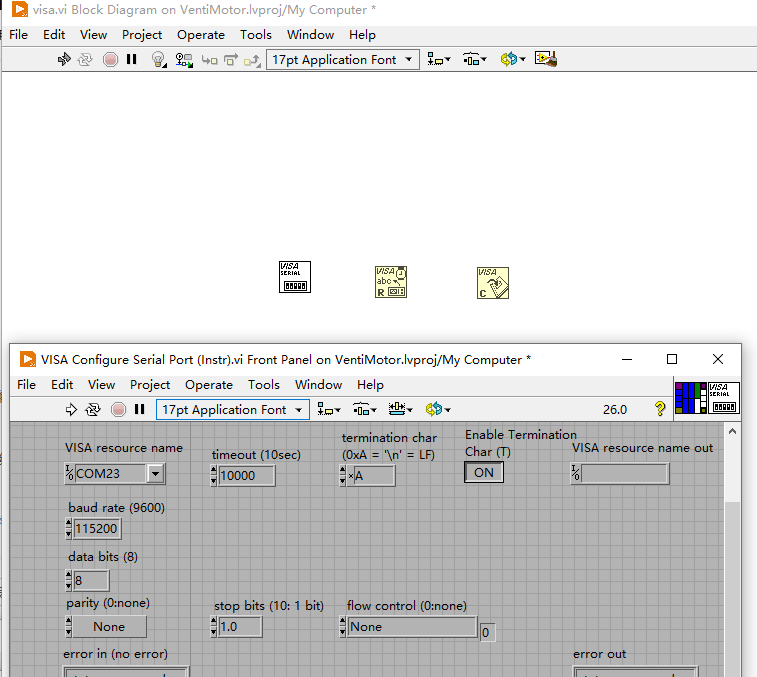
Task: Open File menu of visa.vi Block Diagram
Action: [18, 35]
